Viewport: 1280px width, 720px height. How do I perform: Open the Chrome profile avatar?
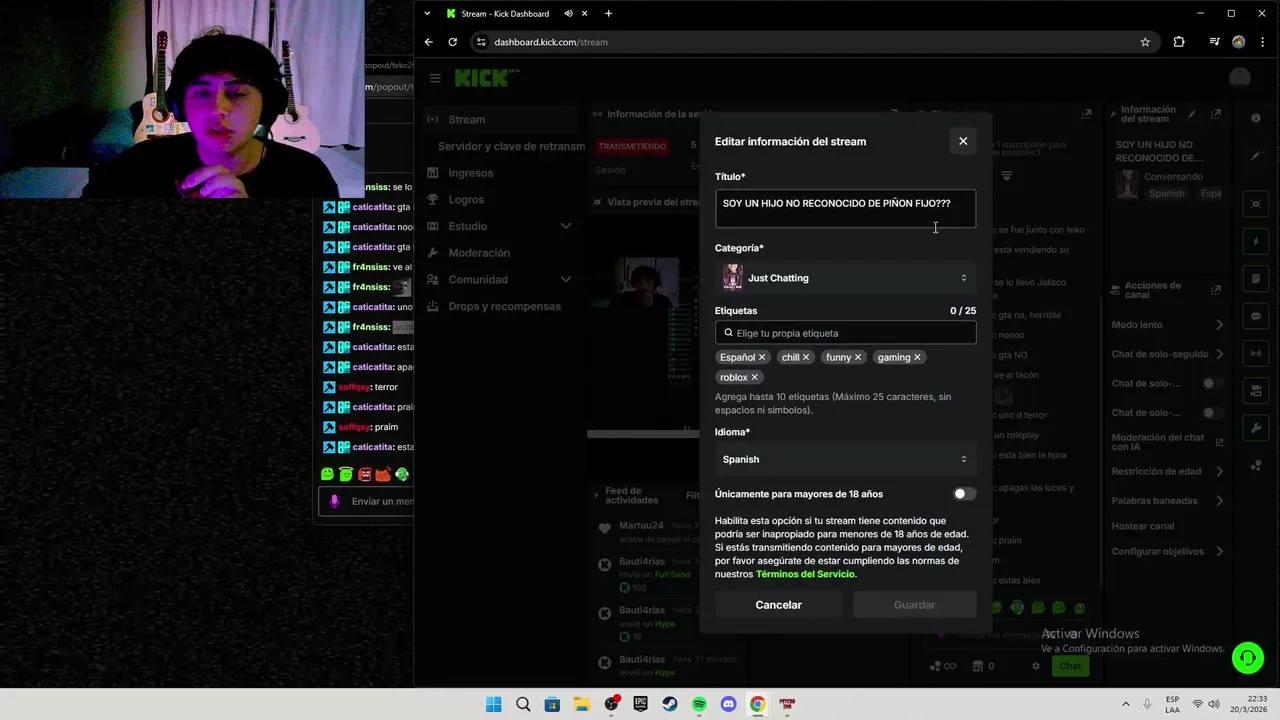1239,42
